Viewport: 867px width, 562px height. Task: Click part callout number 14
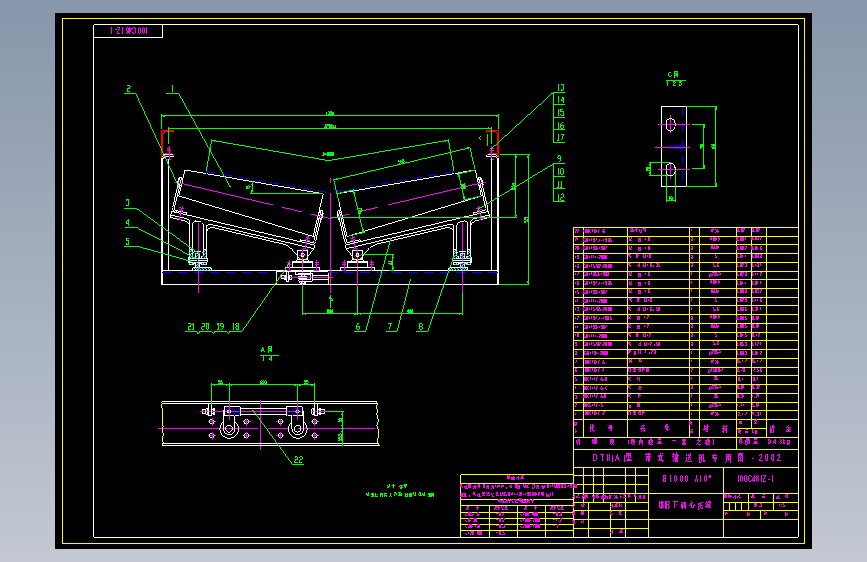point(560,100)
